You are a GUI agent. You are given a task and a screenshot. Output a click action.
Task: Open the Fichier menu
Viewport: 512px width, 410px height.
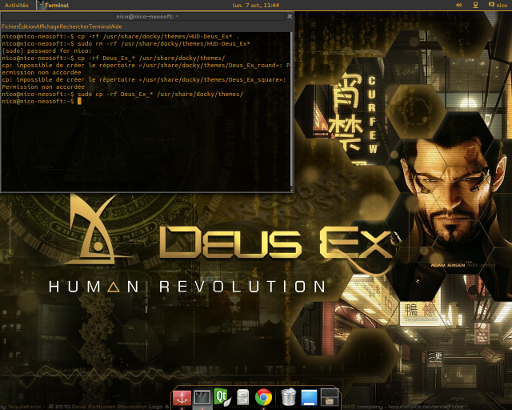pyautogui.click(x=10, y=27)
